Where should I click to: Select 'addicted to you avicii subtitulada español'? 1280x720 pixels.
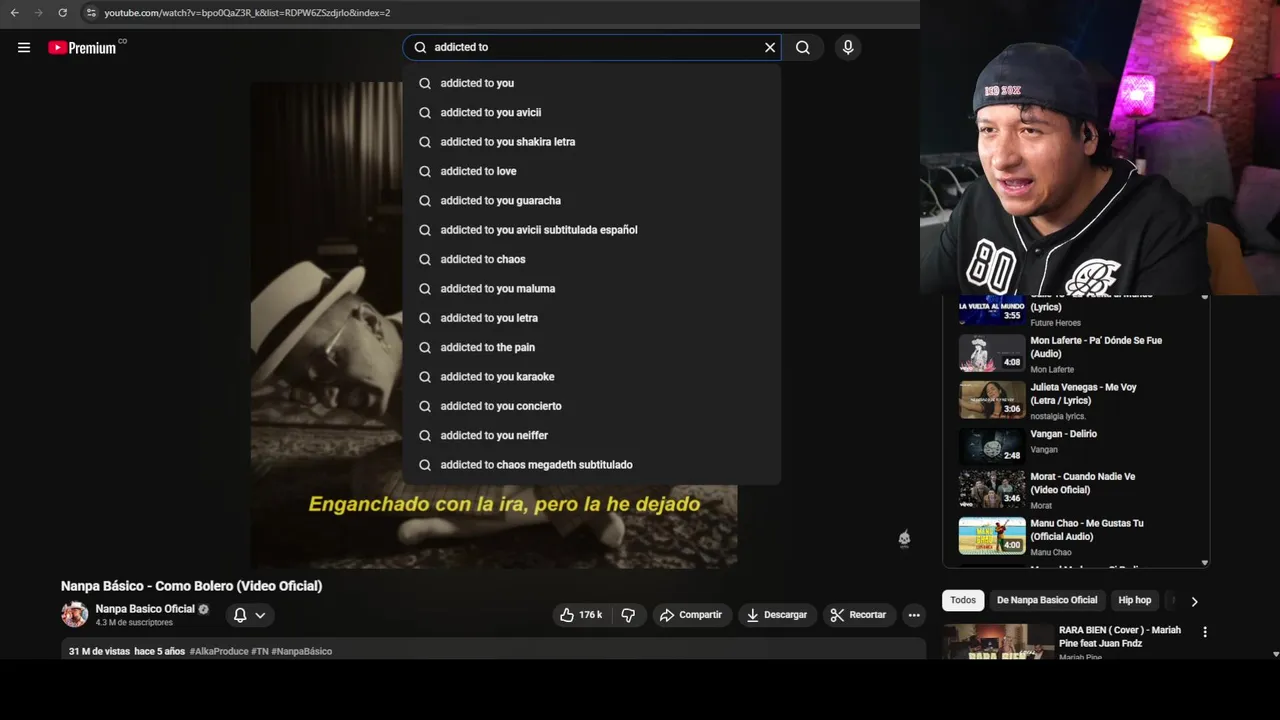click(x=592, y=230)
